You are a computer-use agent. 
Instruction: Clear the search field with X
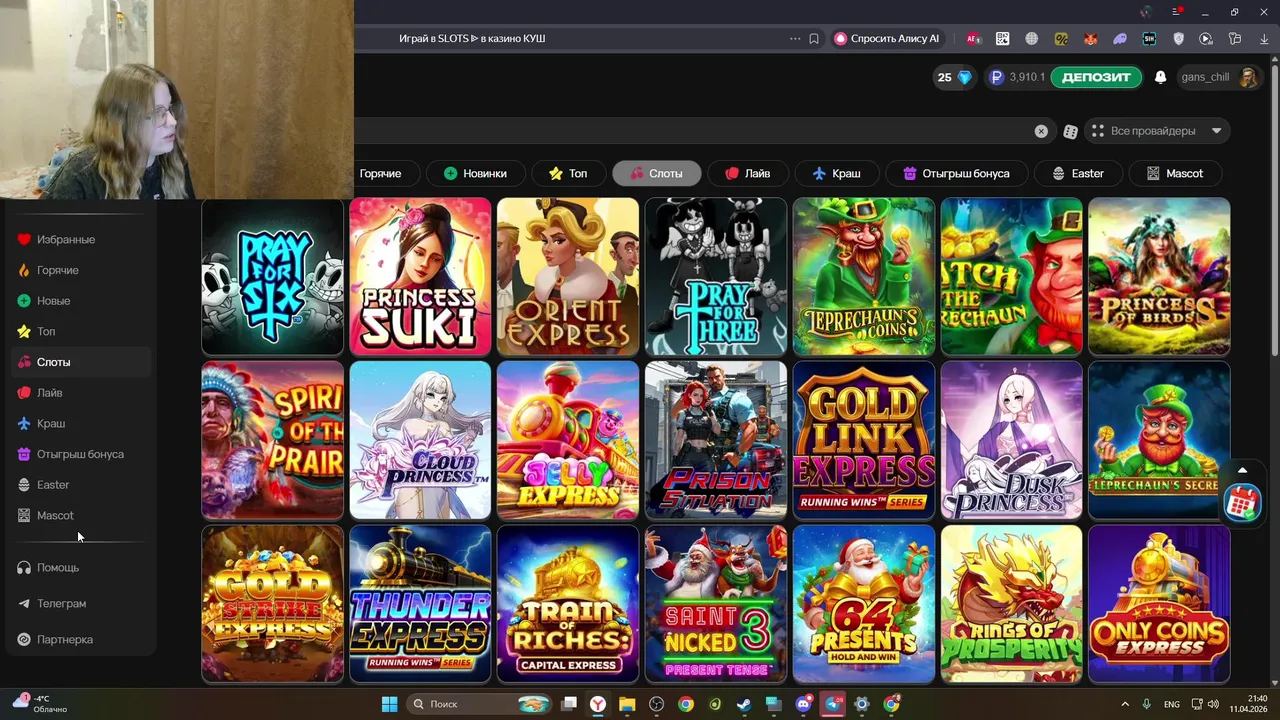[1041, 131]
